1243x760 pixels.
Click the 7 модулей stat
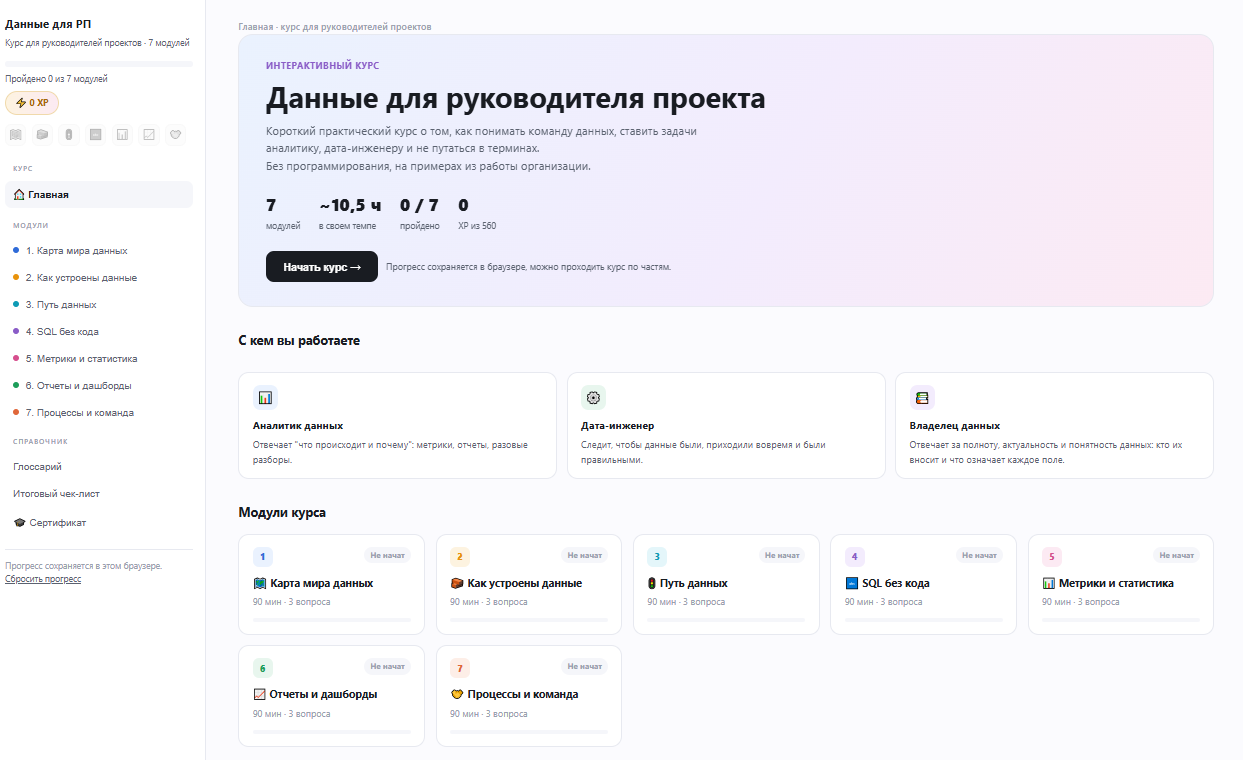click(x=283, y=214)
